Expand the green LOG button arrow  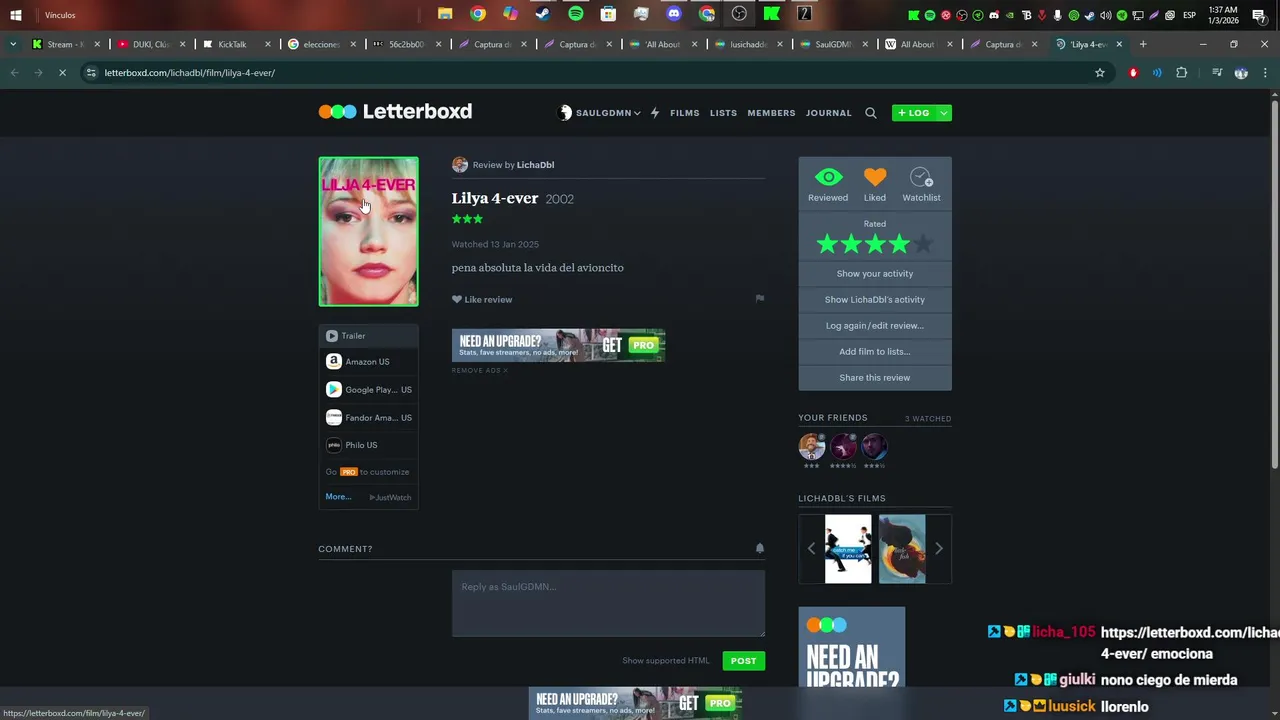[944, 113]
